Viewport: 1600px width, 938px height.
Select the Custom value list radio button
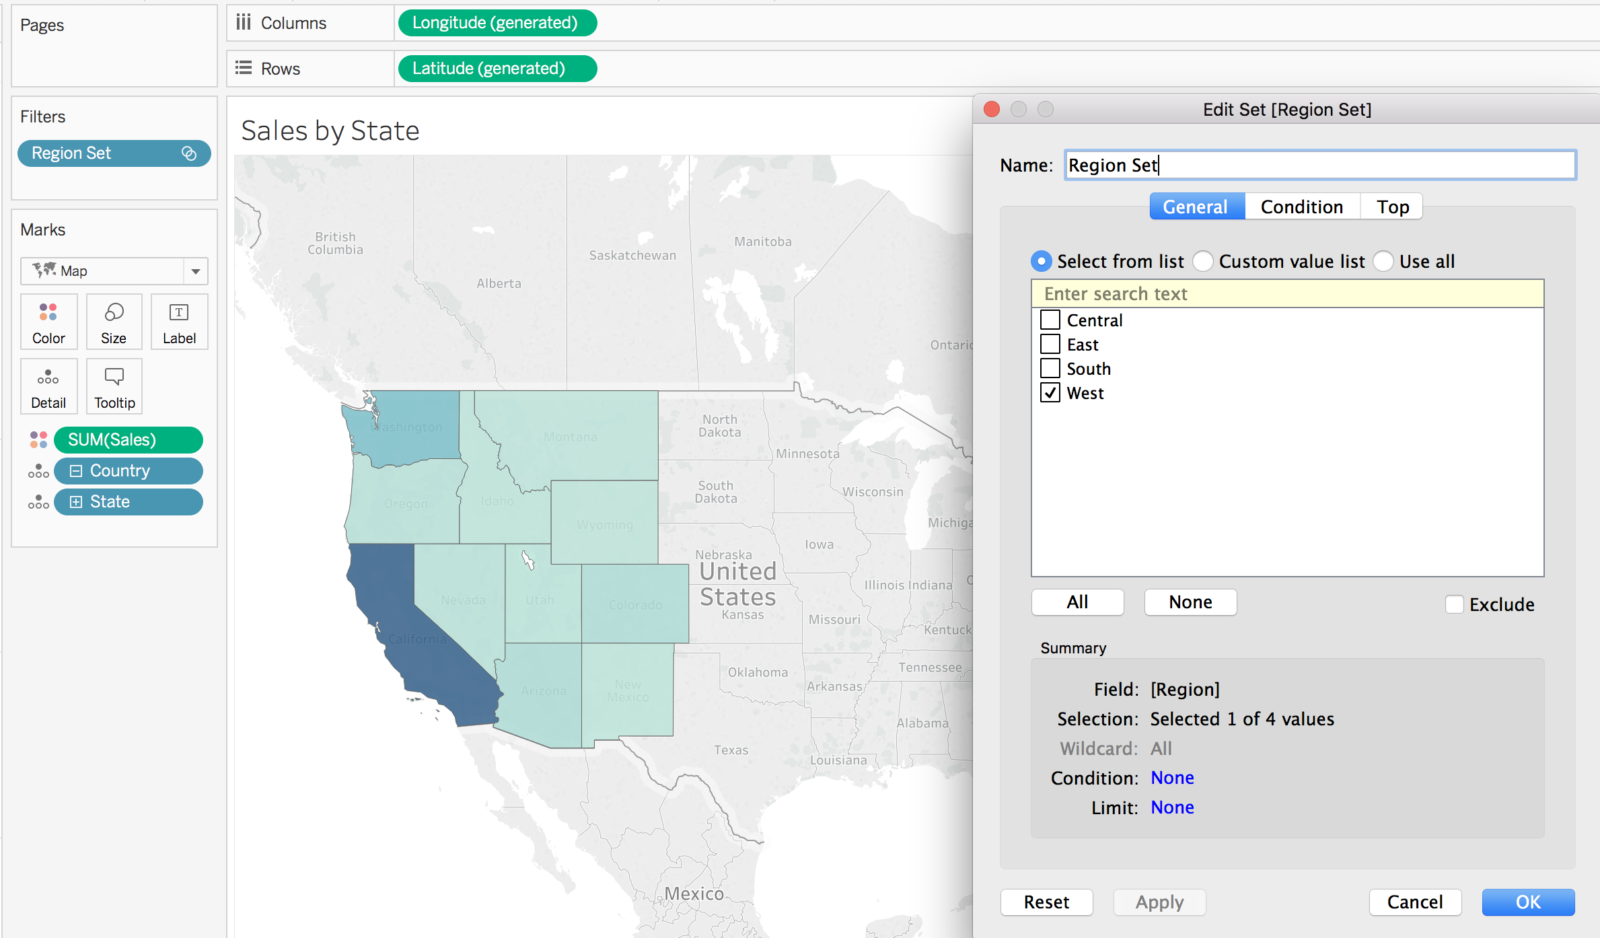click(x=1204, y=261)
